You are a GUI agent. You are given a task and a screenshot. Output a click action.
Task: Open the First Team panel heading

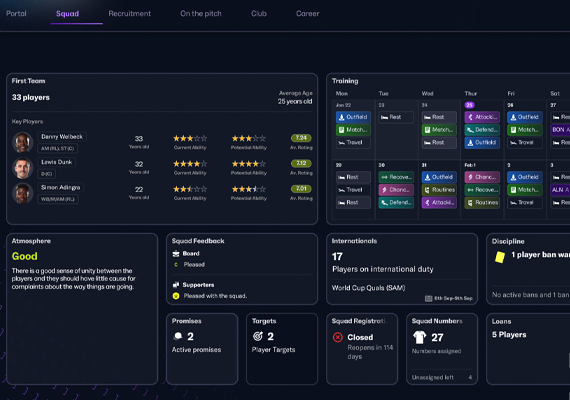click(28, 81)
